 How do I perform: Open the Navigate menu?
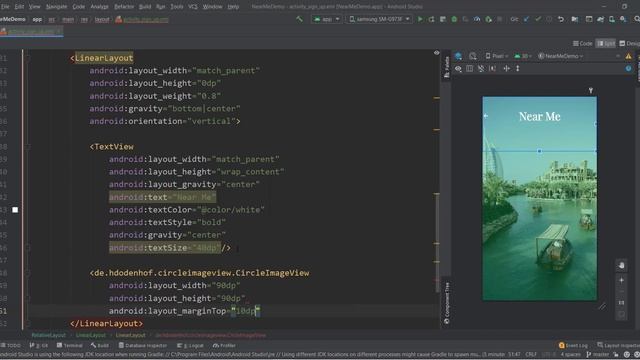pos(56,7)
